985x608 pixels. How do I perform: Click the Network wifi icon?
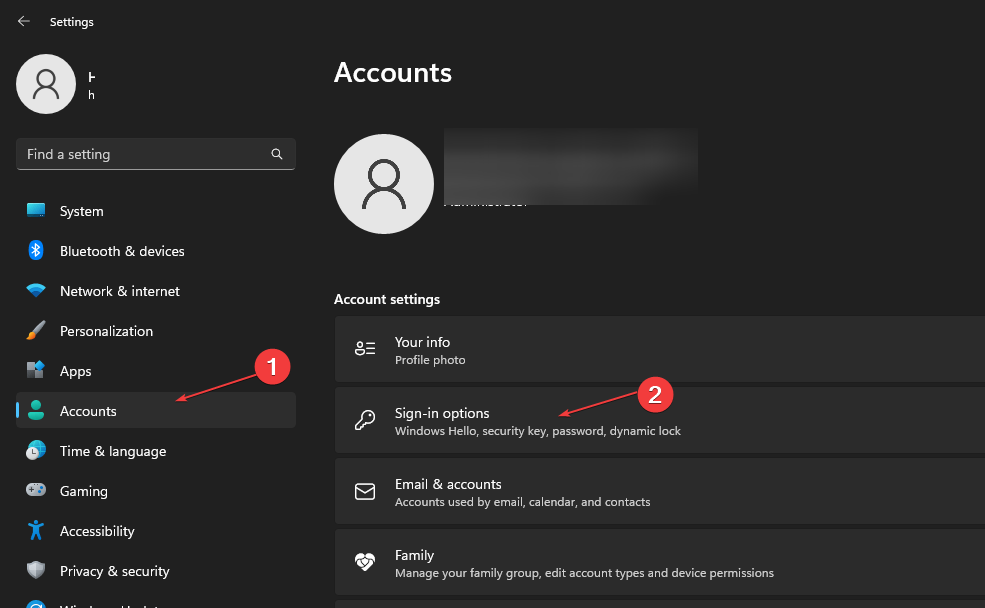pos(36,290)
